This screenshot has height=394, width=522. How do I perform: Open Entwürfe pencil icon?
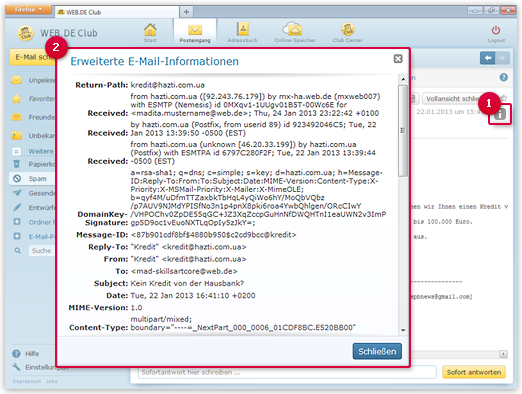[x=17, y=207]
